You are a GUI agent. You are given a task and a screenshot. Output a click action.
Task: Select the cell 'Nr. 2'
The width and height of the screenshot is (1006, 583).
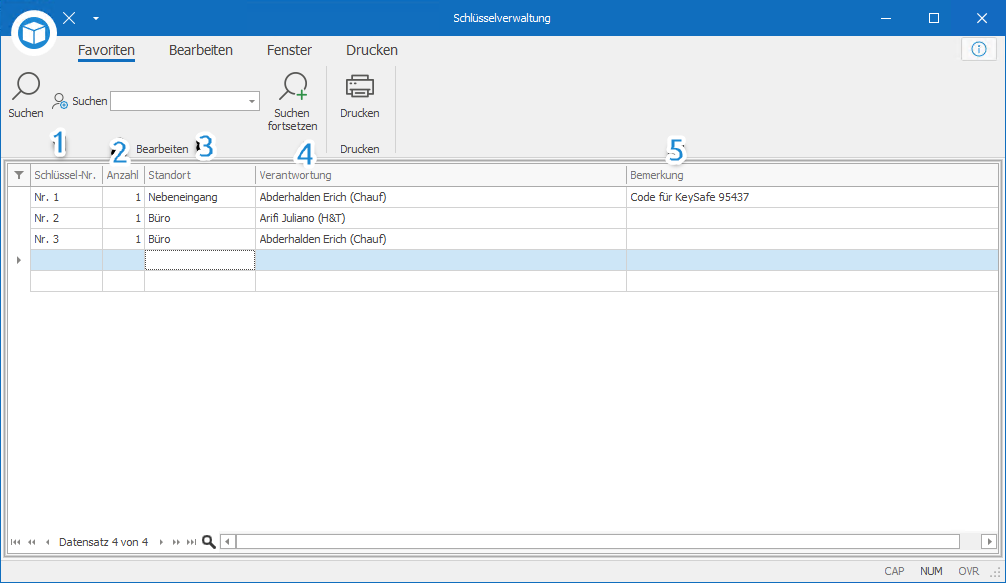click(x=66, y=218)
